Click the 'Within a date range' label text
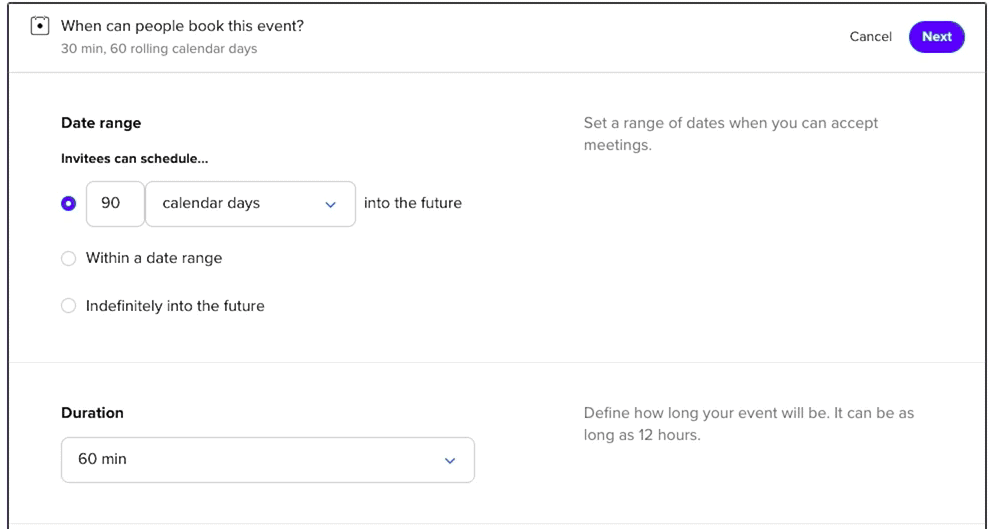 click(154, 258)
